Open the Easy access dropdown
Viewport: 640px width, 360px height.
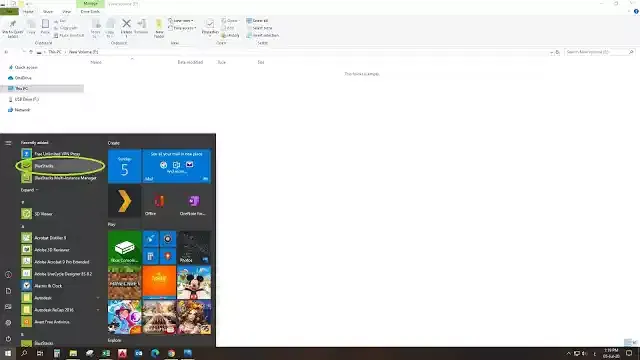click(x=182, y=28)
